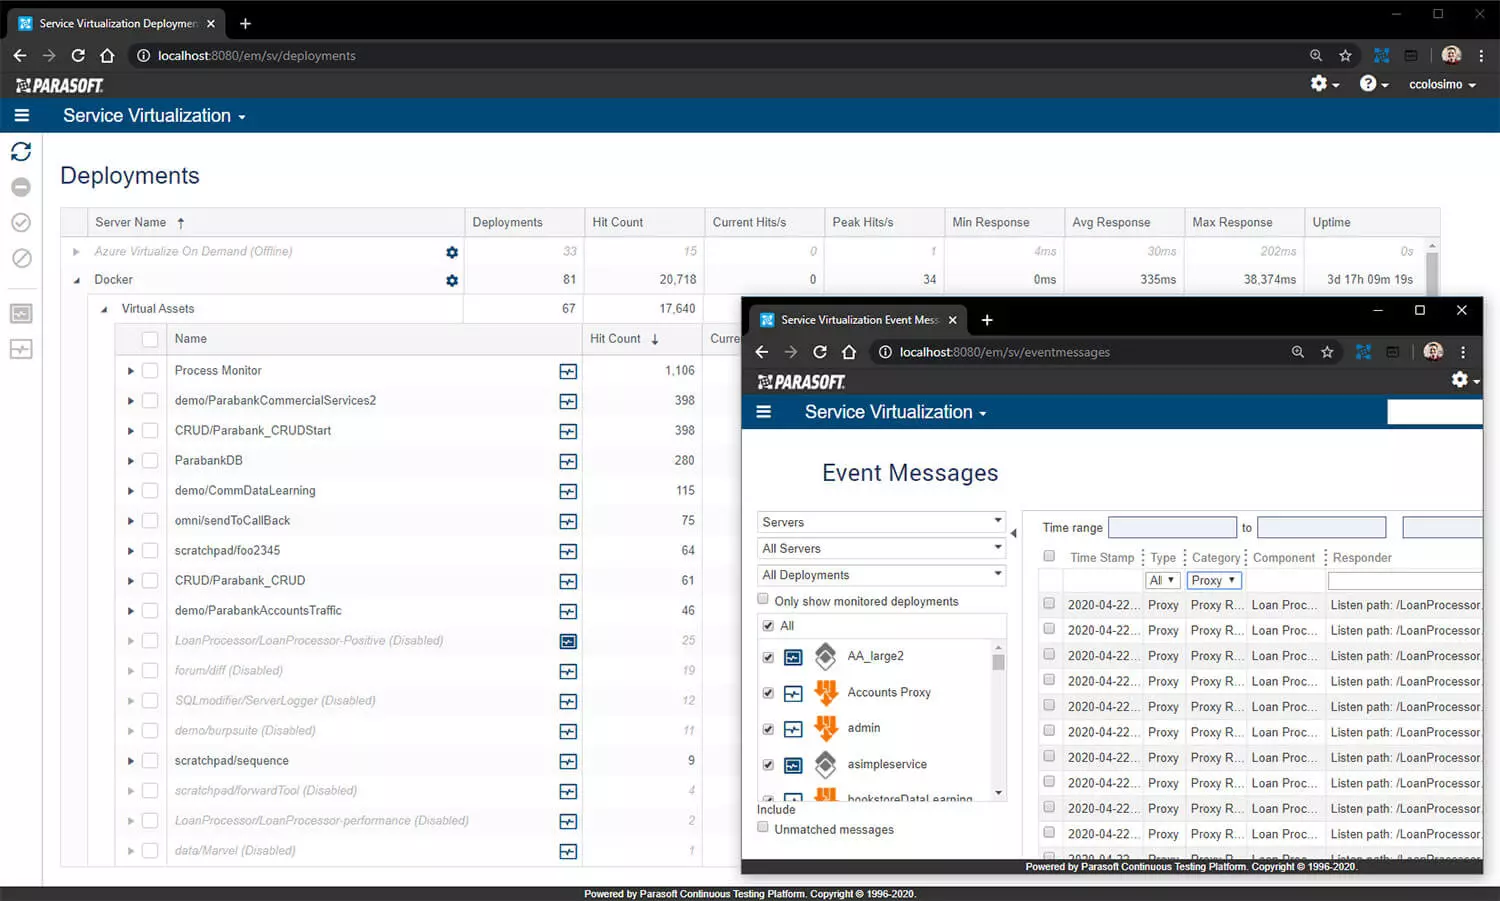Uncheck the All deployments checkbox
The height and width of the screenshot is (901, 1500).
768,626
